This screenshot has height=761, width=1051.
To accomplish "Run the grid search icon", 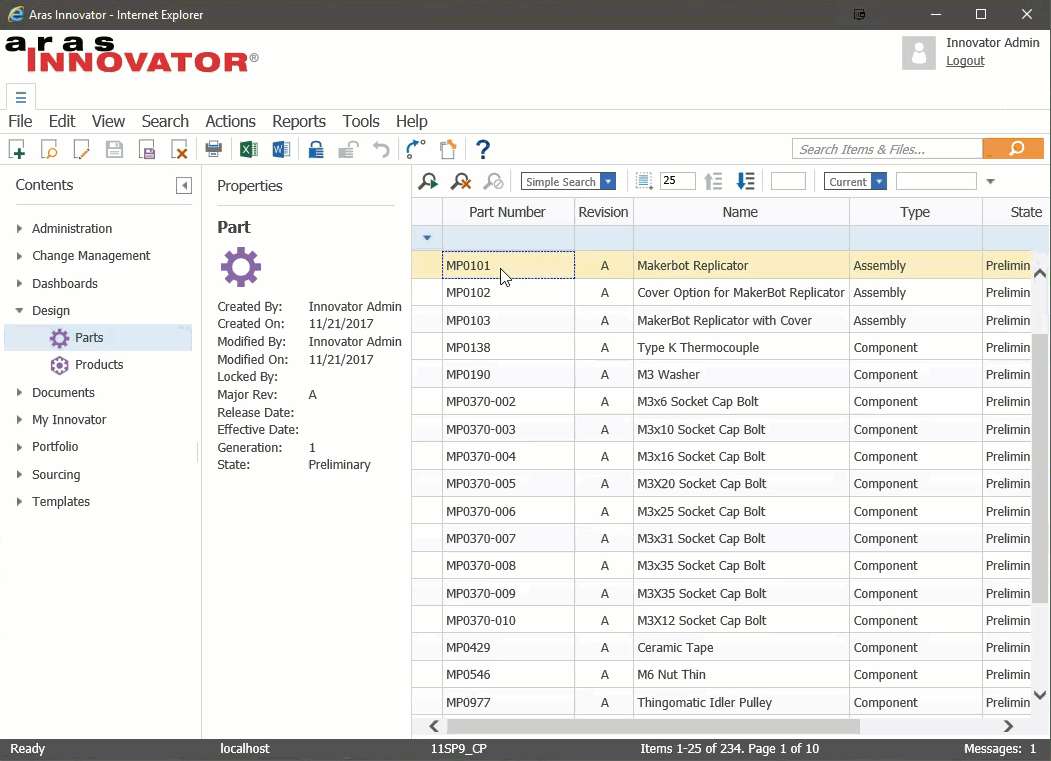I will [428, 181].
